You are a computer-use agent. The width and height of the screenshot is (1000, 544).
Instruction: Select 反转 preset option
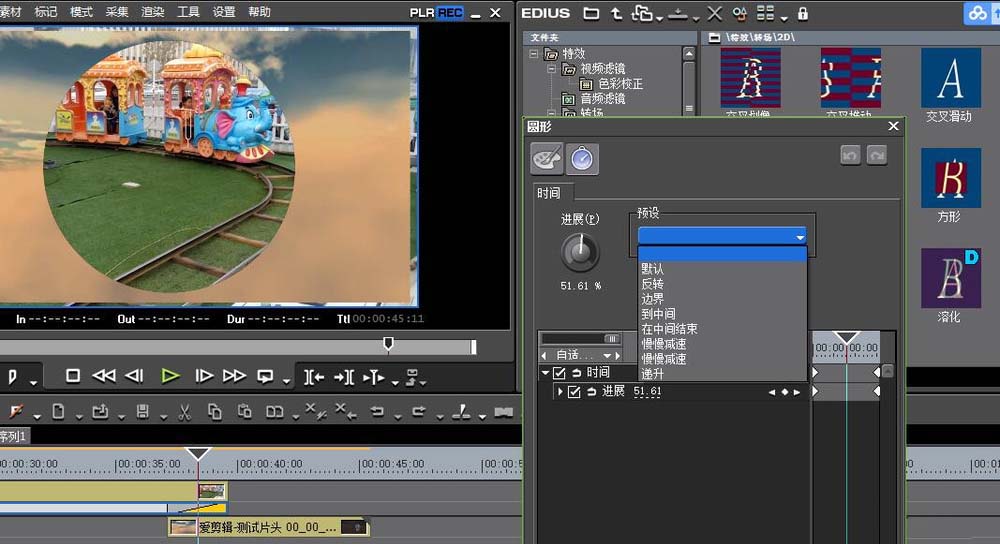652,284
